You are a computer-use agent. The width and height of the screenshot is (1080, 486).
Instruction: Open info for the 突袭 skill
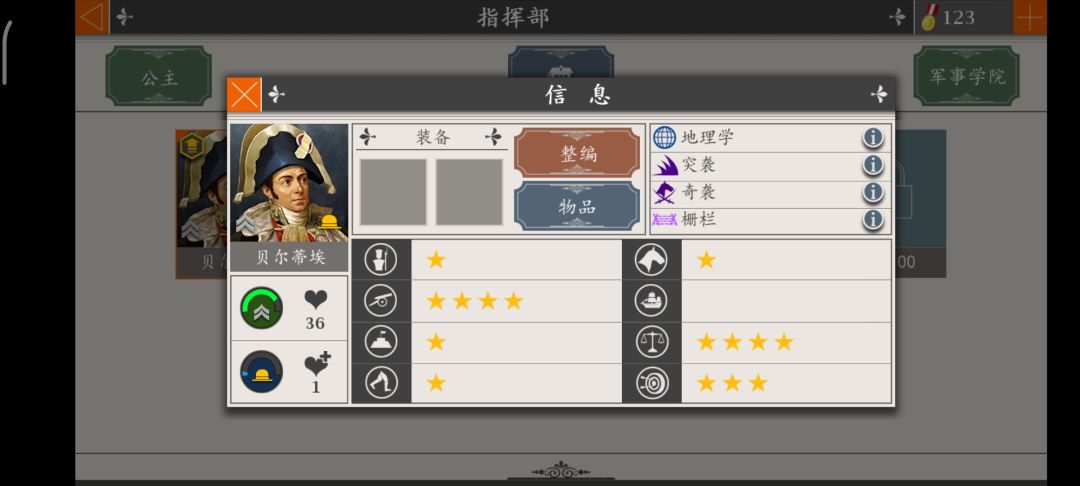pyautogui.click(x=873, y=165)
